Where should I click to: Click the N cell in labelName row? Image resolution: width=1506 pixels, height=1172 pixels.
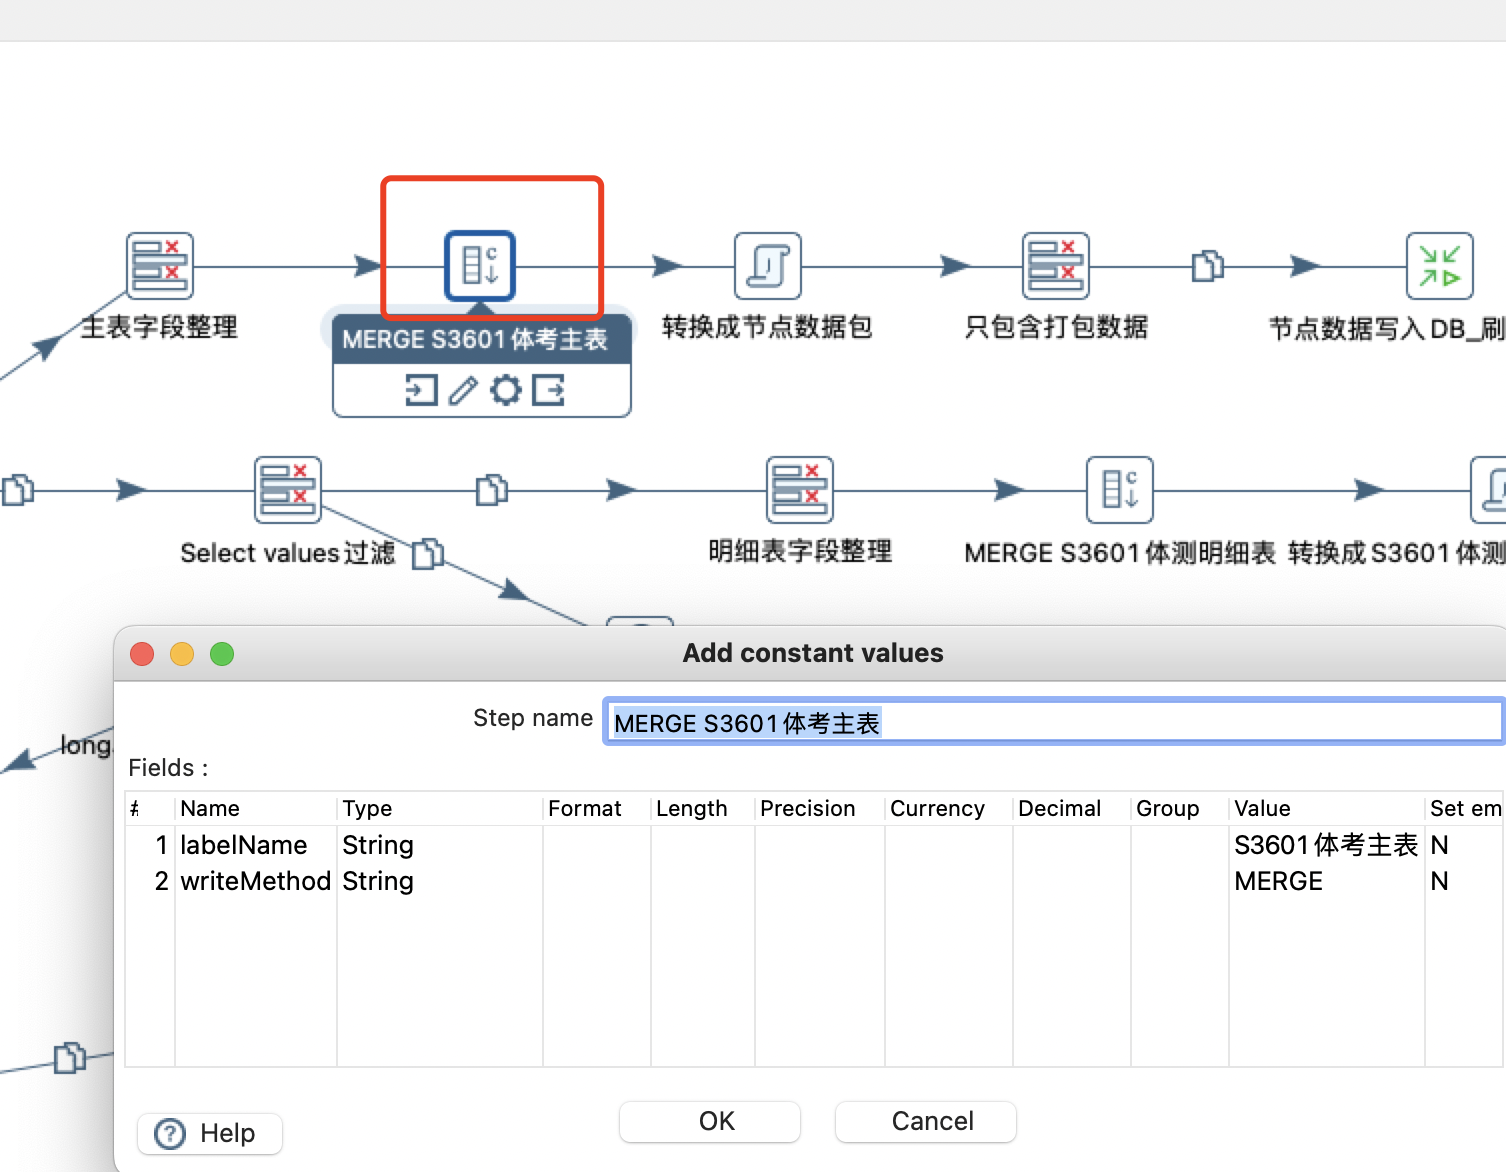1465,845
